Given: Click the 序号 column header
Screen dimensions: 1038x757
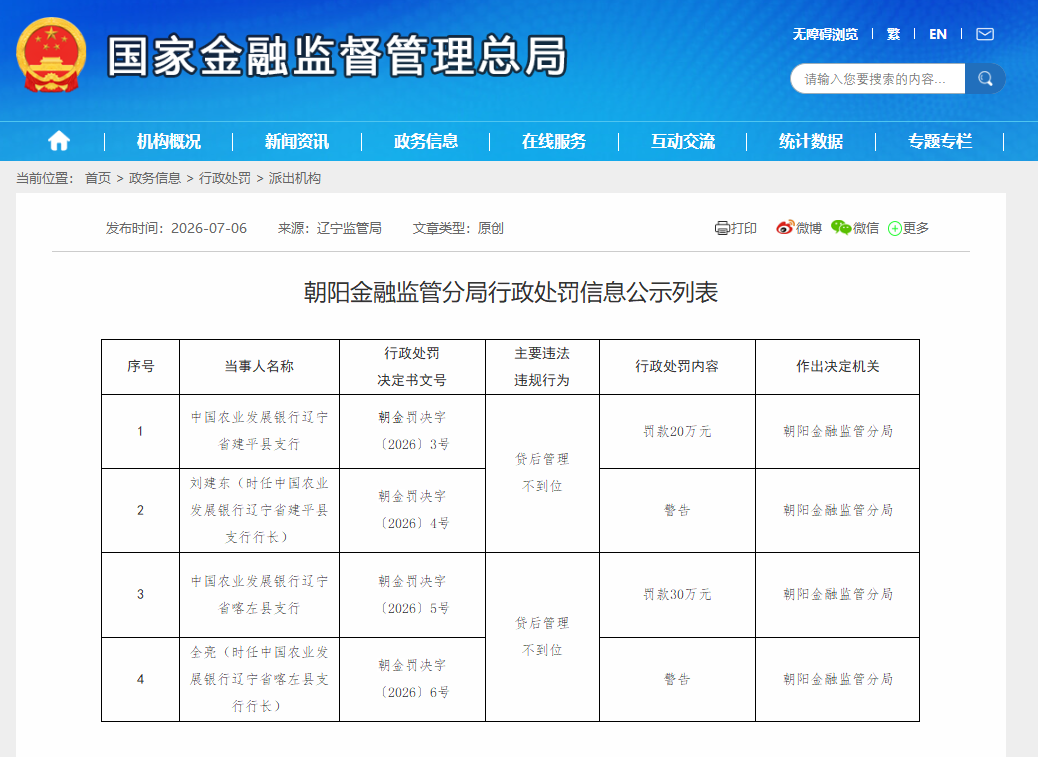Looking at the screenshot, I should (x=140, y=367).
